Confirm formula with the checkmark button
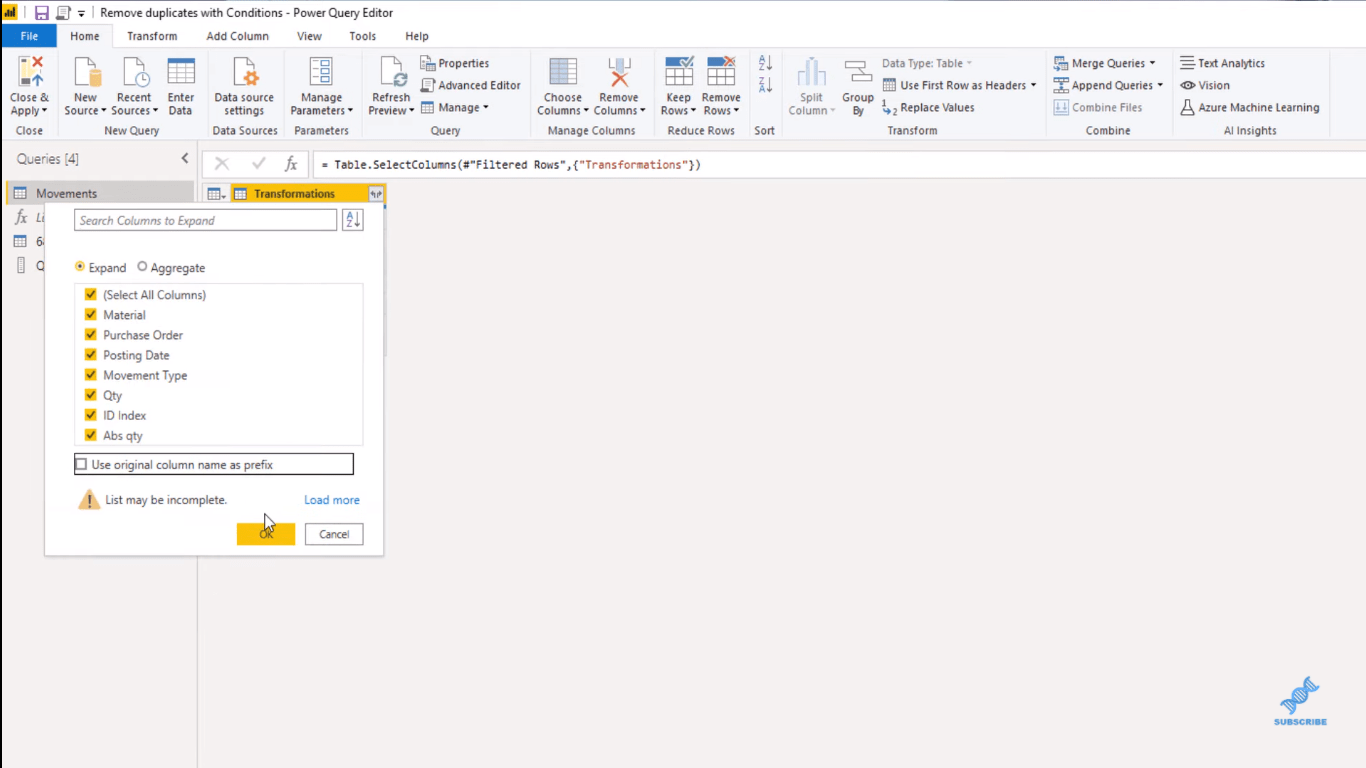Screen dimensions: 1366x768 [258, 164]
